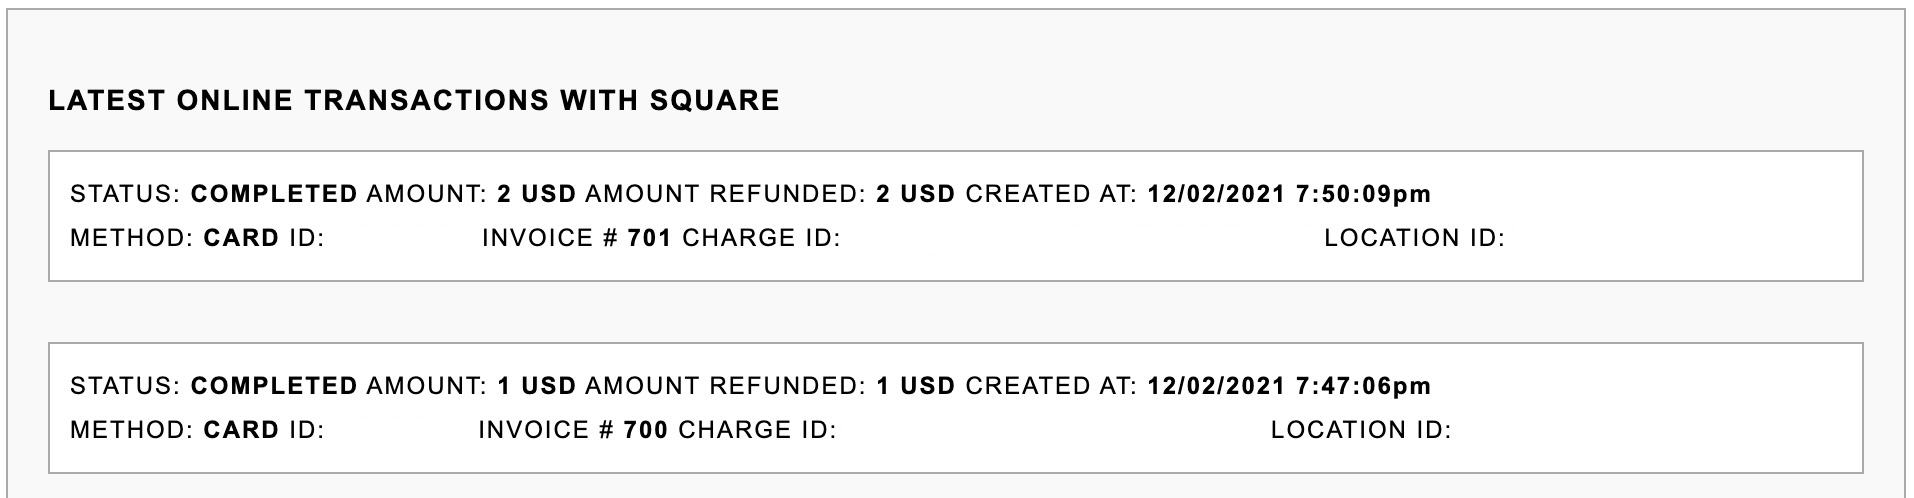Select Invoice # 700 text
Screen dimensions: 1914x498
coord(572,430)
